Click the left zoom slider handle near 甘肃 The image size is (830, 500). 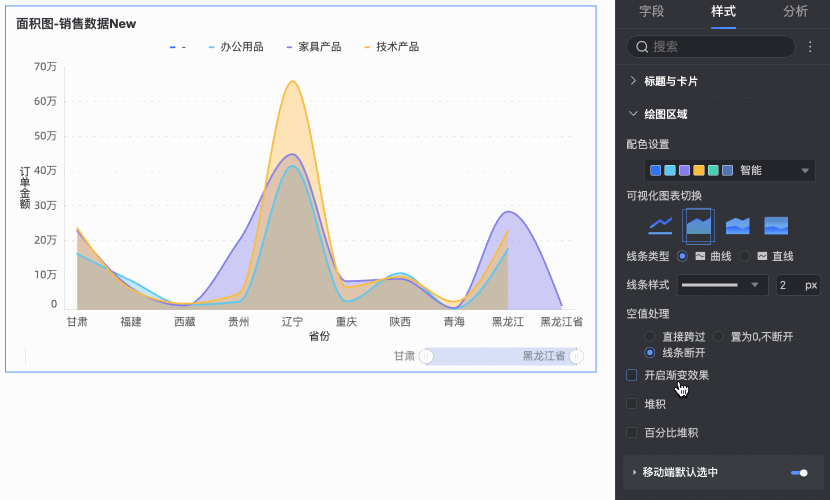click(426, 357)
